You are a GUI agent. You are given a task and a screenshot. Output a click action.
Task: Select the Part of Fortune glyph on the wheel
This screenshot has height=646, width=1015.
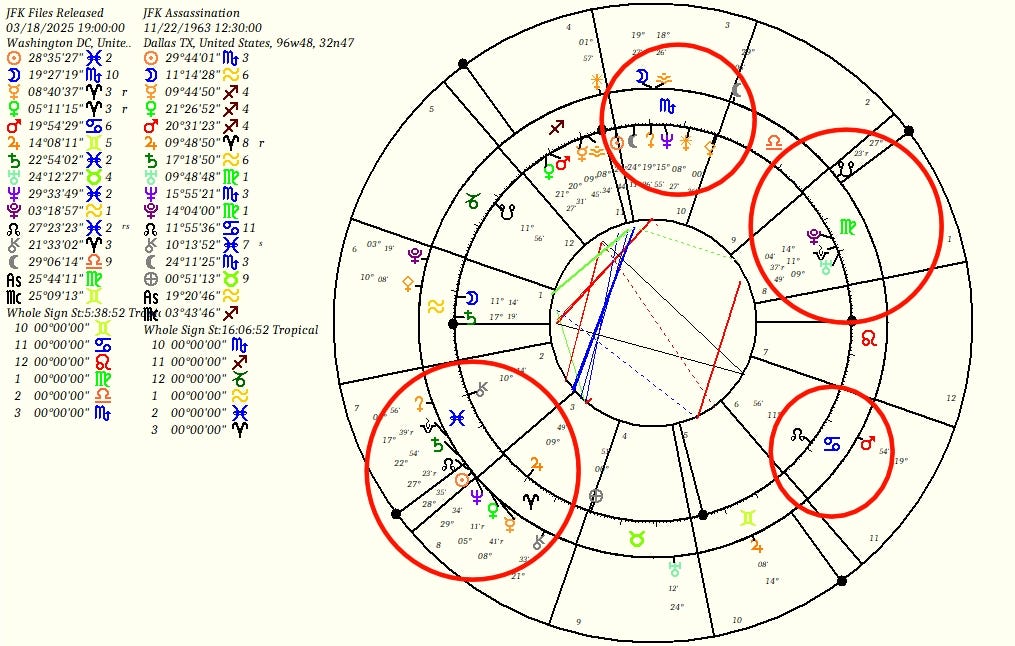(x=596, y=496)
